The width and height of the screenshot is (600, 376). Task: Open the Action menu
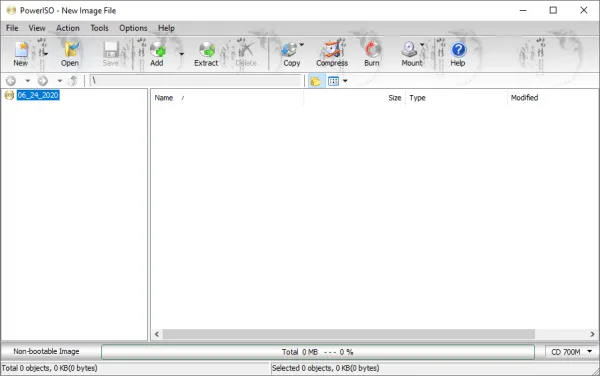[x=68, y=28]
